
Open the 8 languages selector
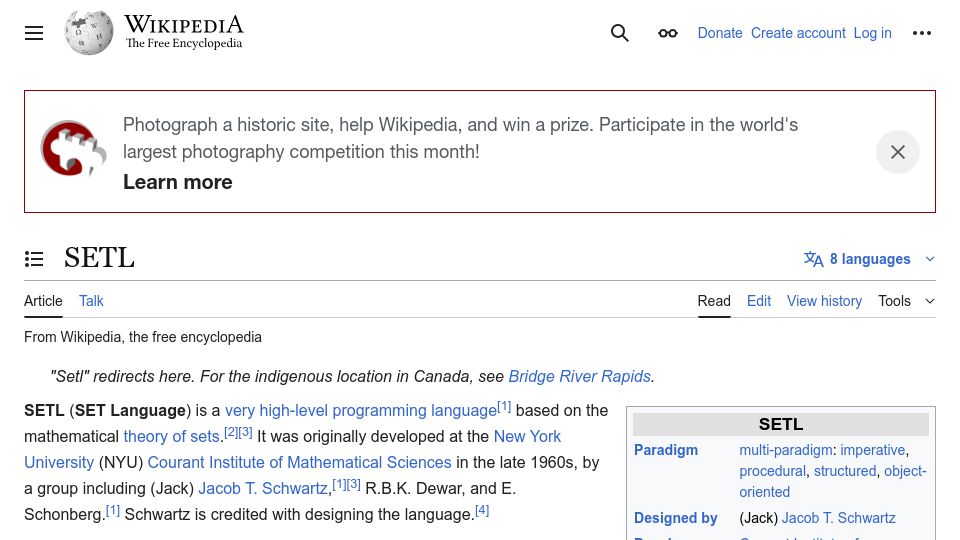coord(869,259)
